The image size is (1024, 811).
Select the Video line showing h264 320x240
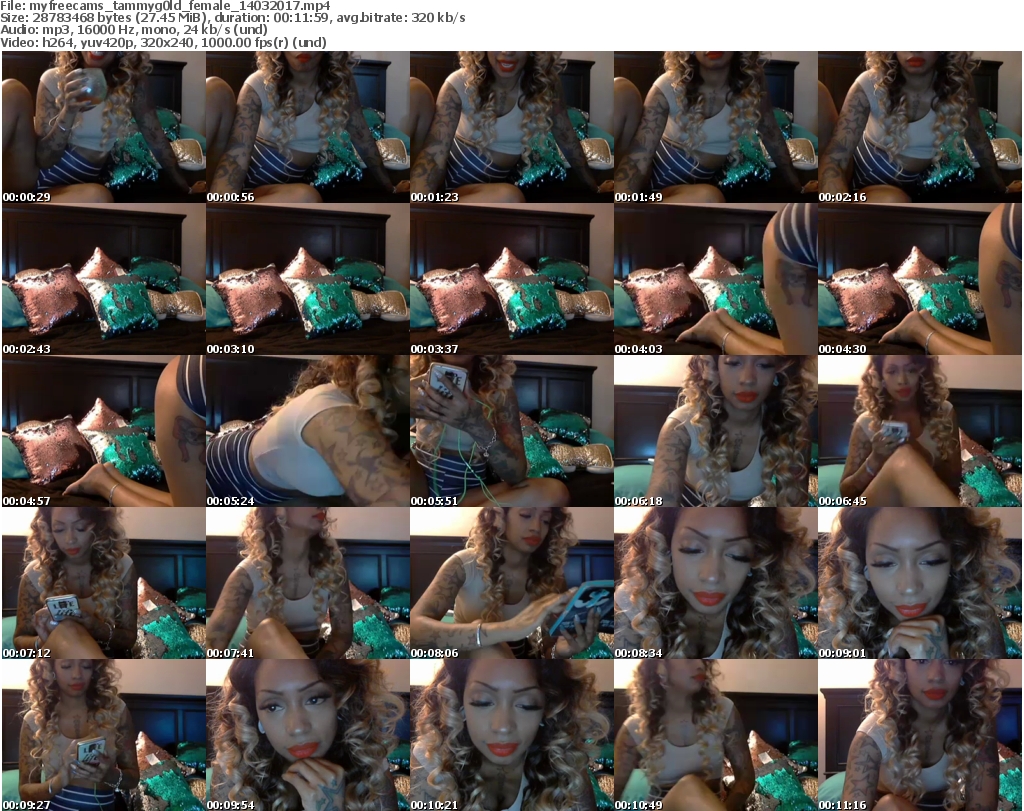click(x=163, y=42)
